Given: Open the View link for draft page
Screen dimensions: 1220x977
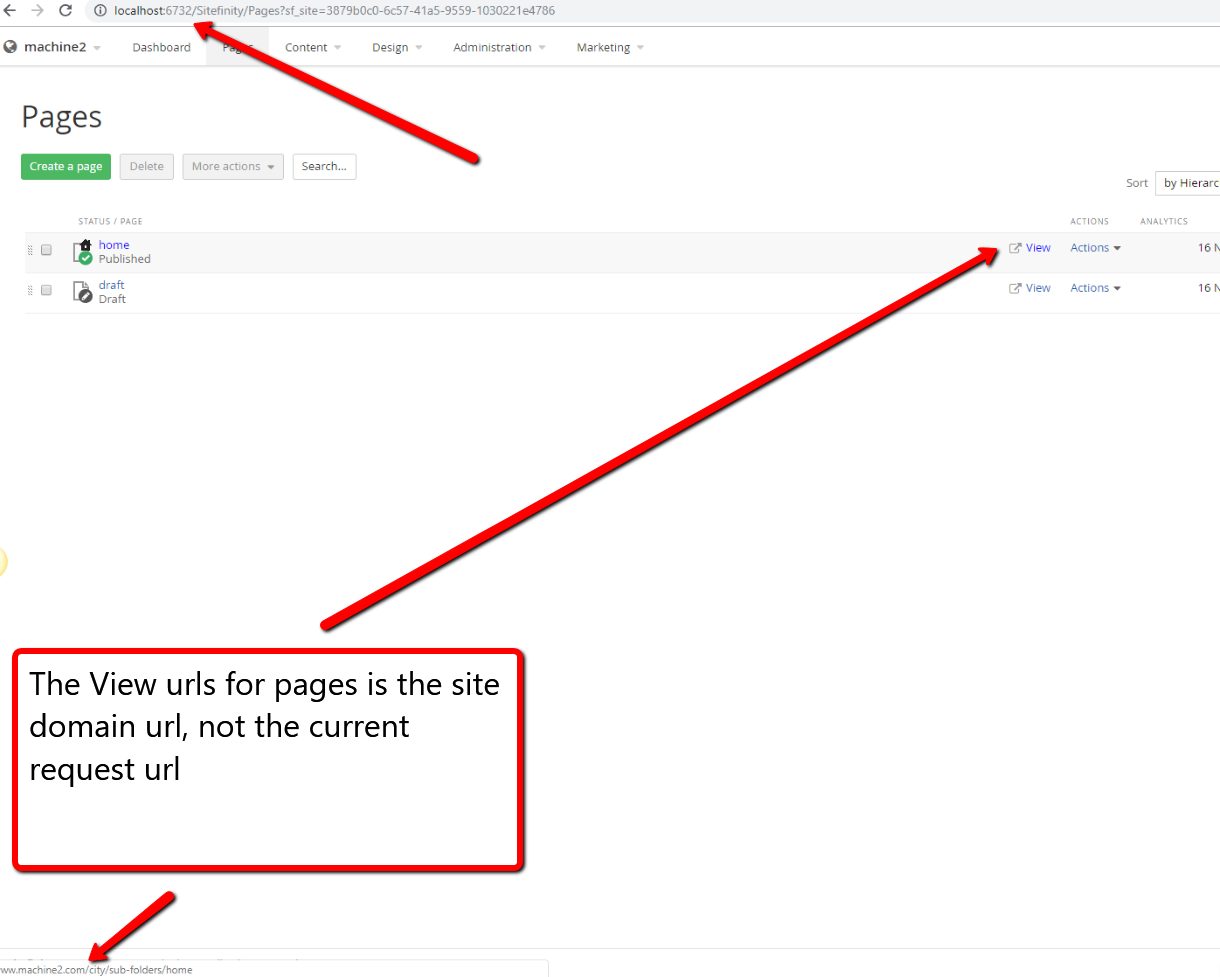Looking at the screenshot, I should (1030, 288).
